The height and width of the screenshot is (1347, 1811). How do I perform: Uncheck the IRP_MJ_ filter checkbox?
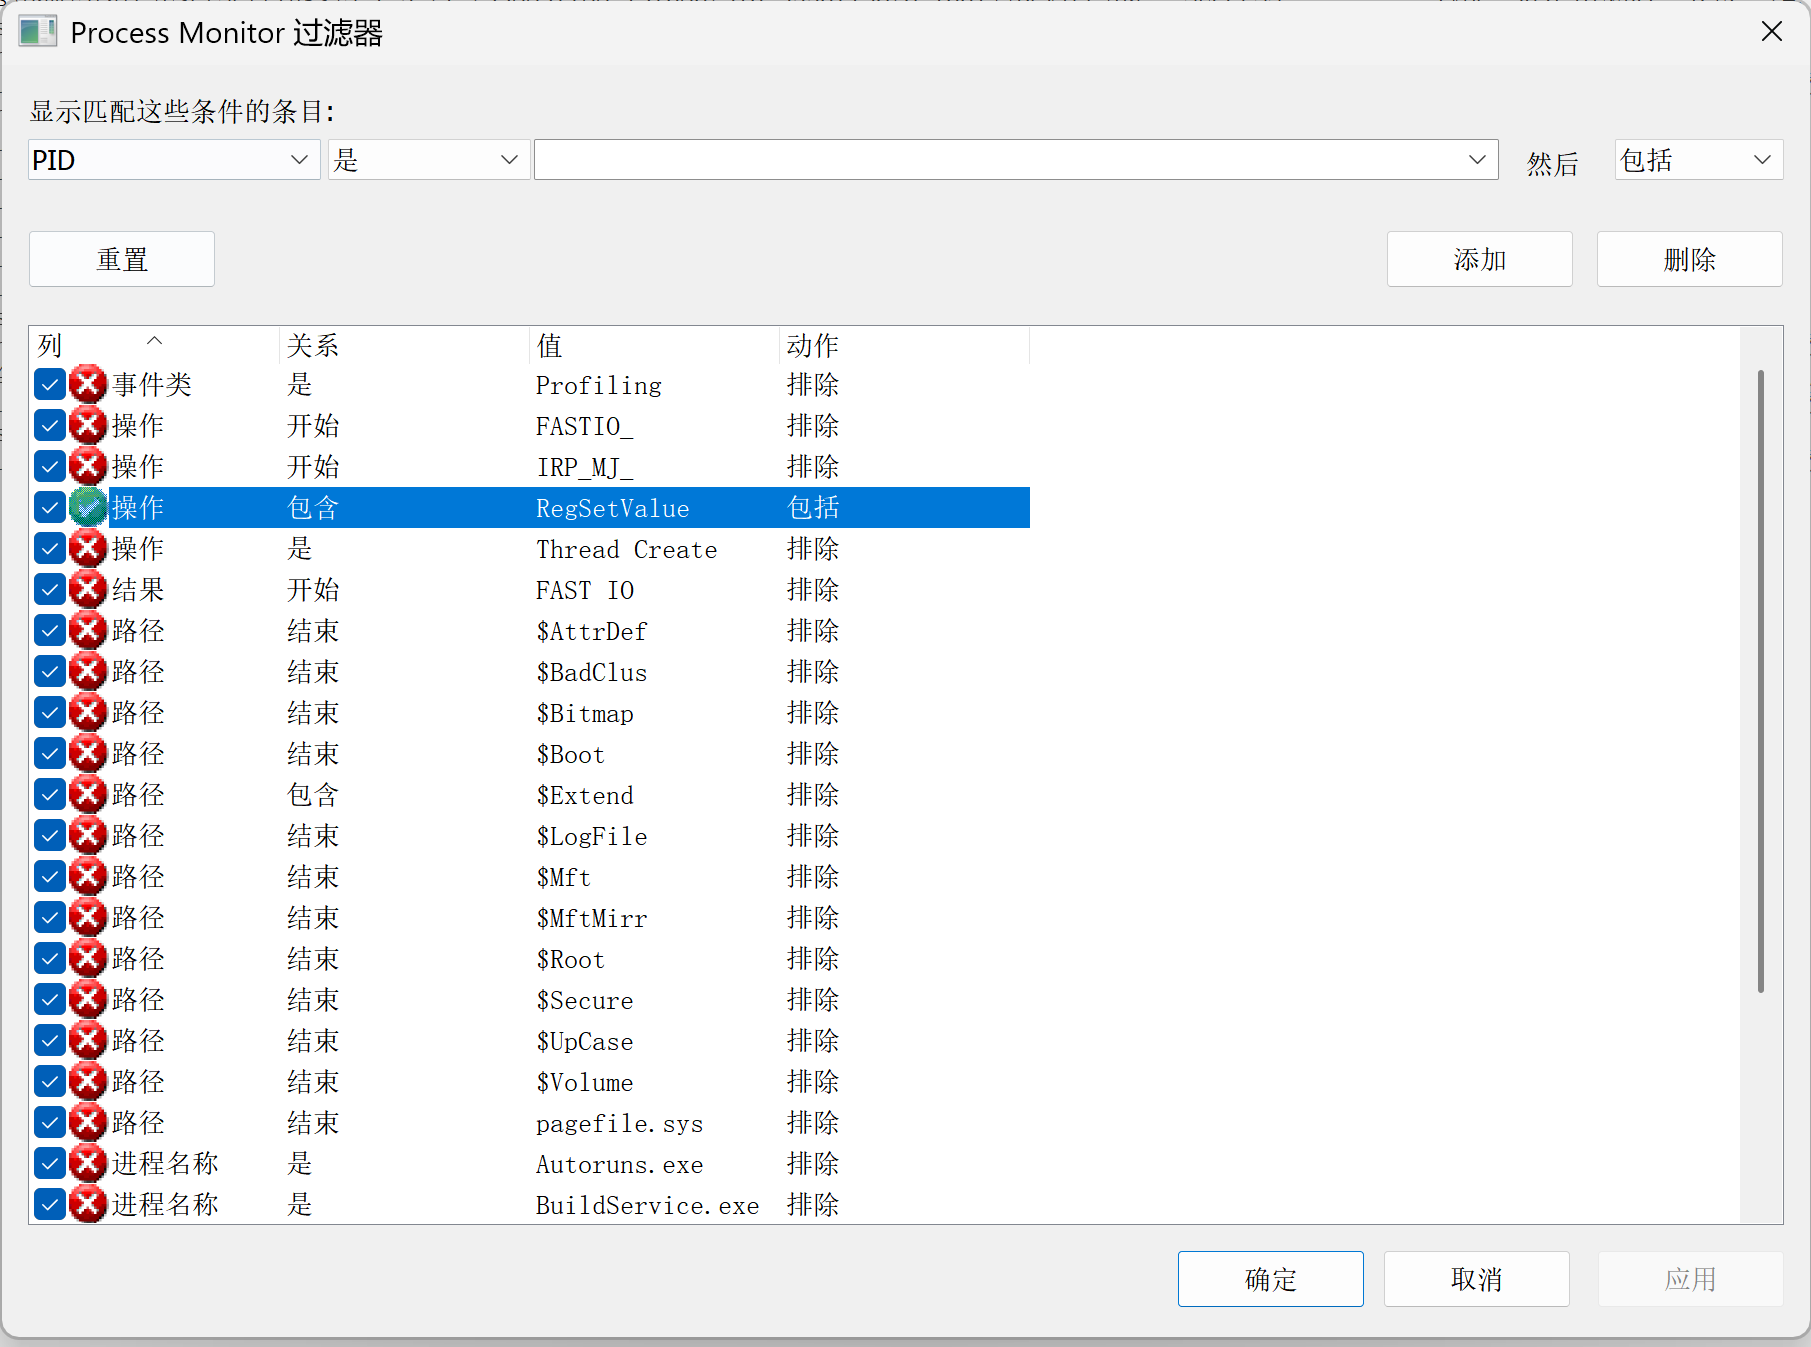pyautogui.click(x=50, y=466)
